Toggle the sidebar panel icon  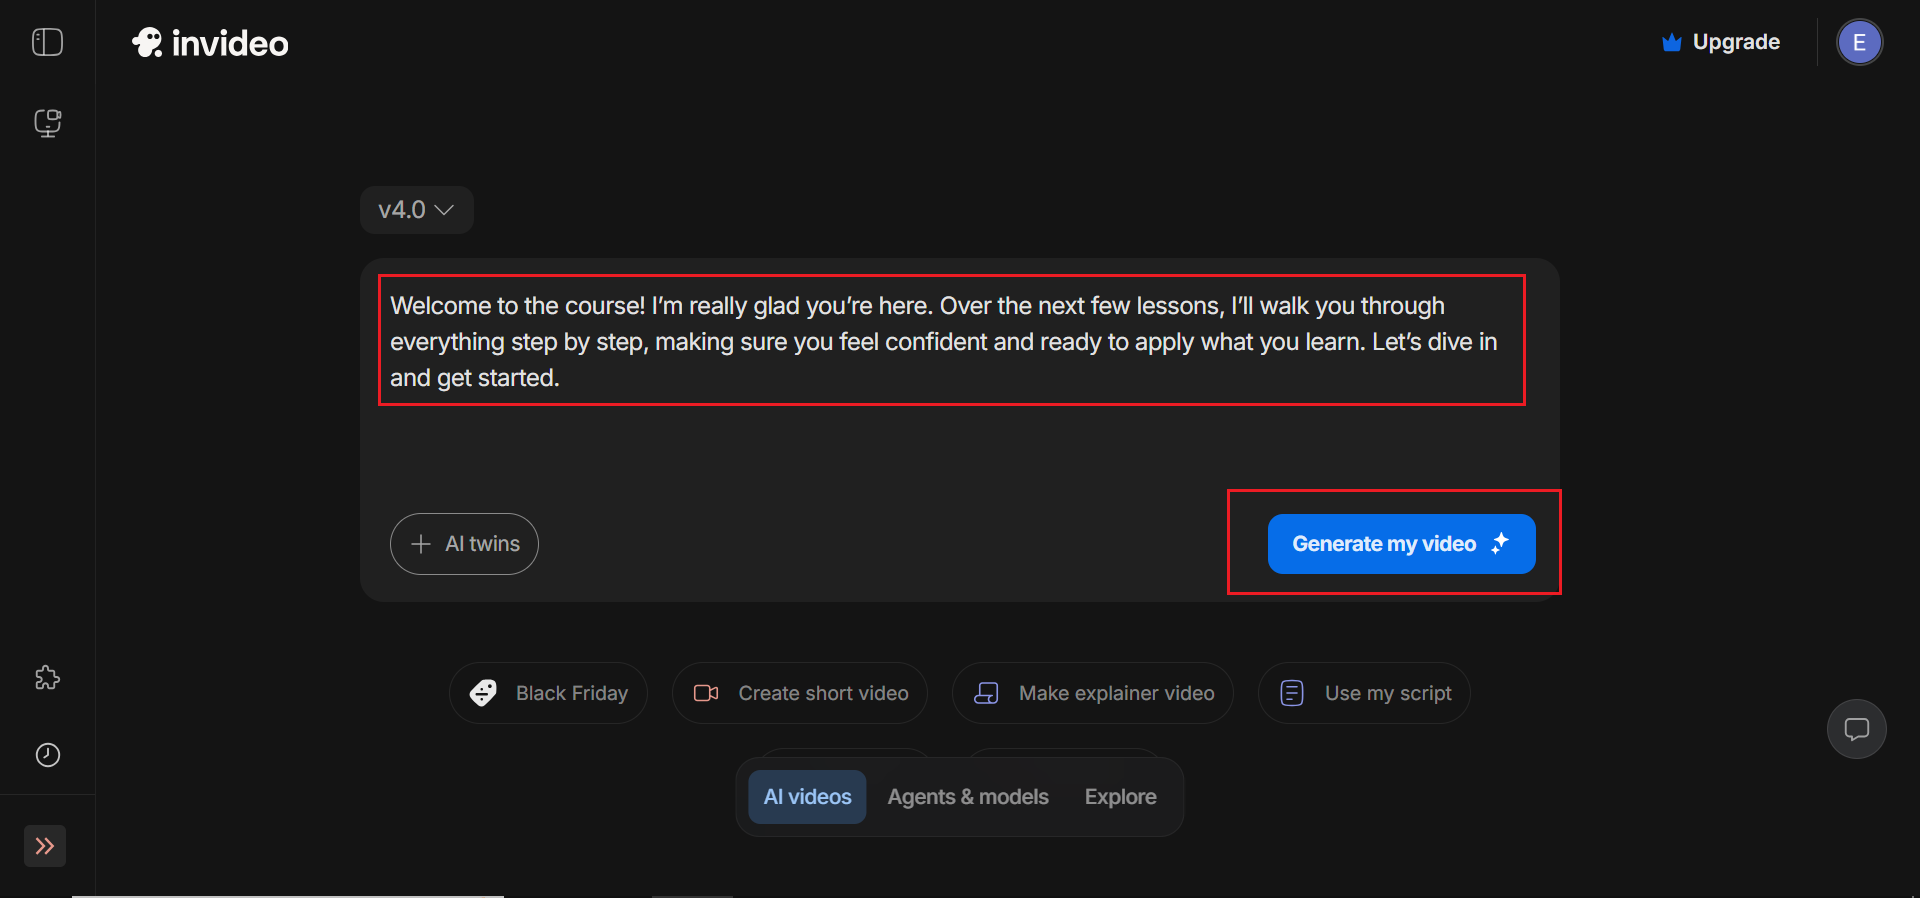(x=47, y=42)
